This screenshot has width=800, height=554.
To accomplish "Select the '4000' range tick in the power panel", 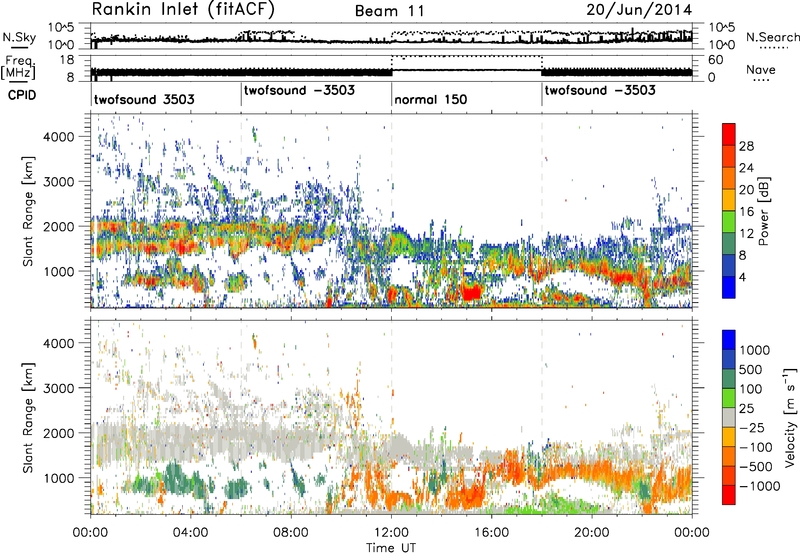I will click(x=58, y=137).
